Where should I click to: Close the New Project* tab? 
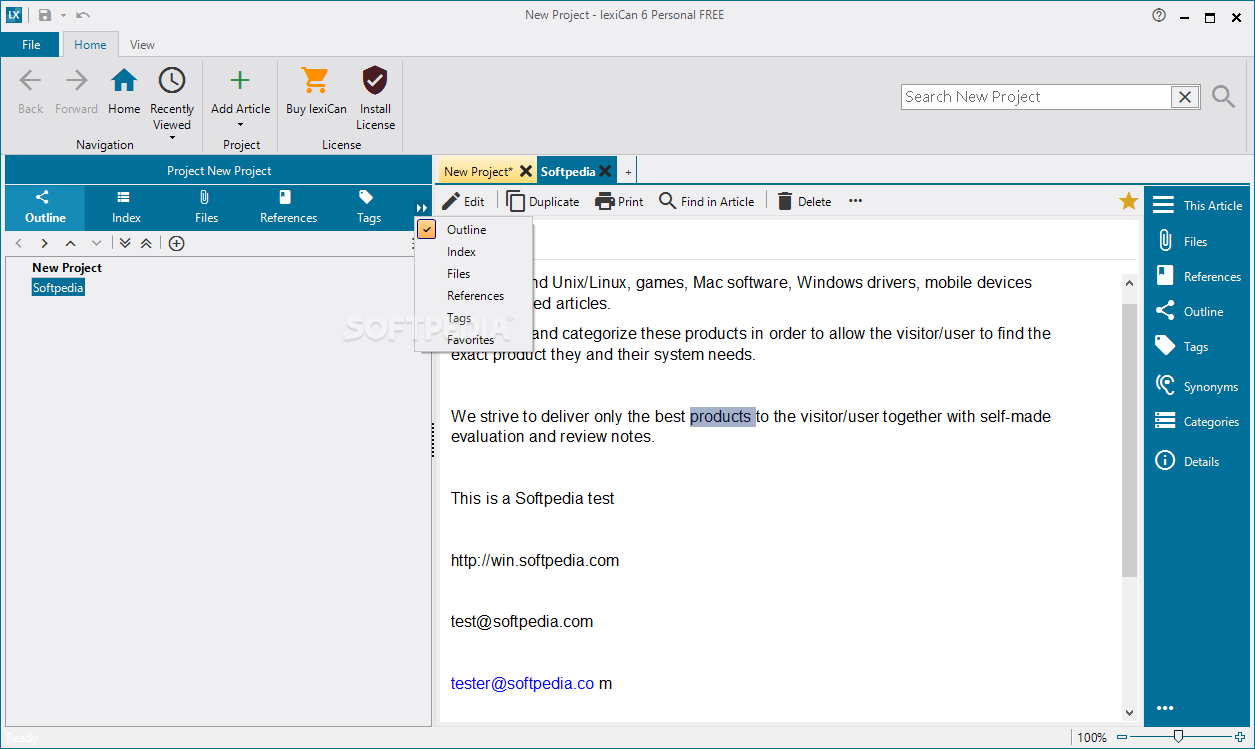525,172
